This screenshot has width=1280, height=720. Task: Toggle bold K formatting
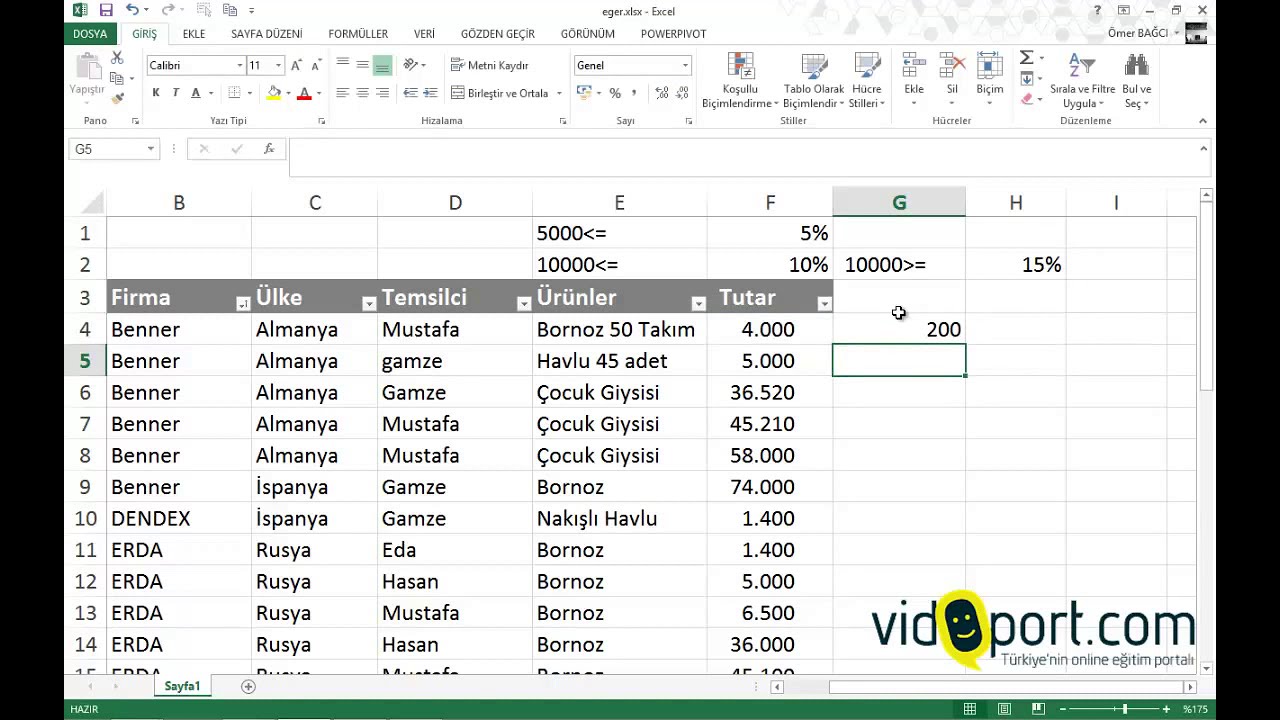[156, 93]
